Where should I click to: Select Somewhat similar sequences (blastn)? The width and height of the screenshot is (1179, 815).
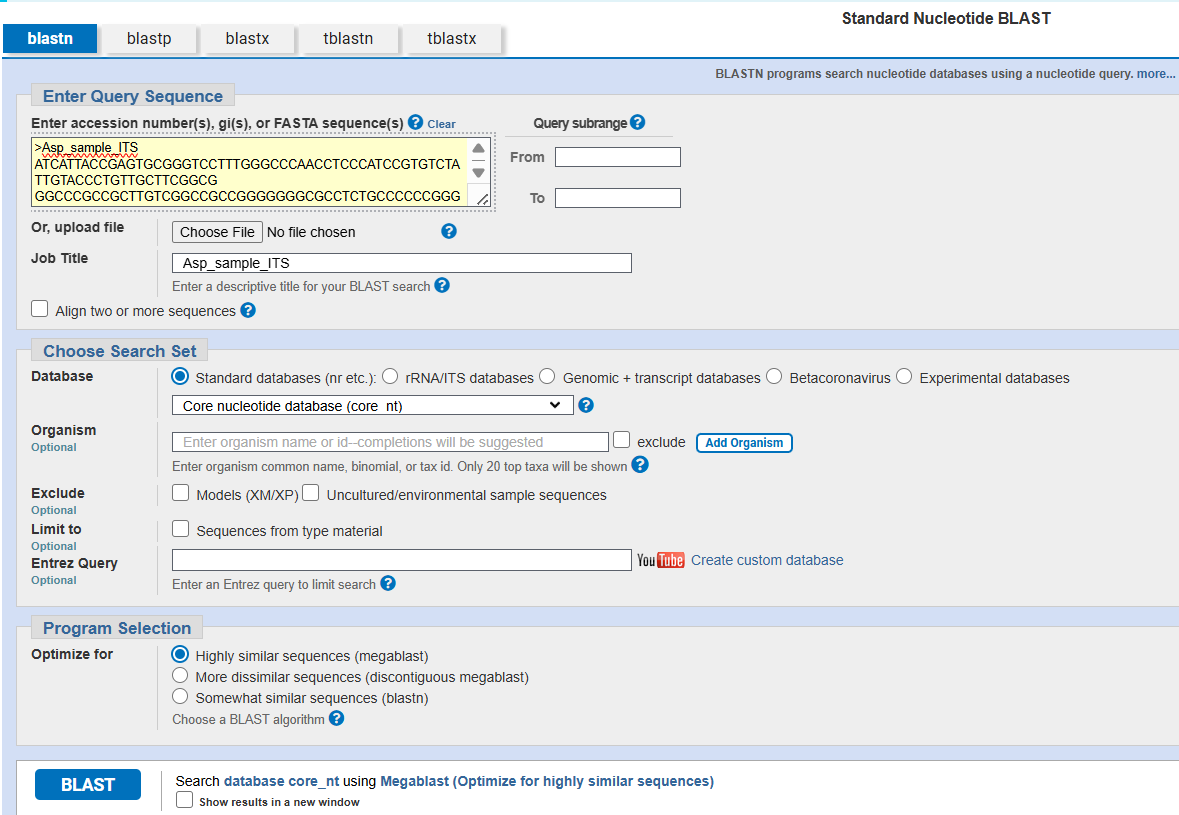point(180,696)
